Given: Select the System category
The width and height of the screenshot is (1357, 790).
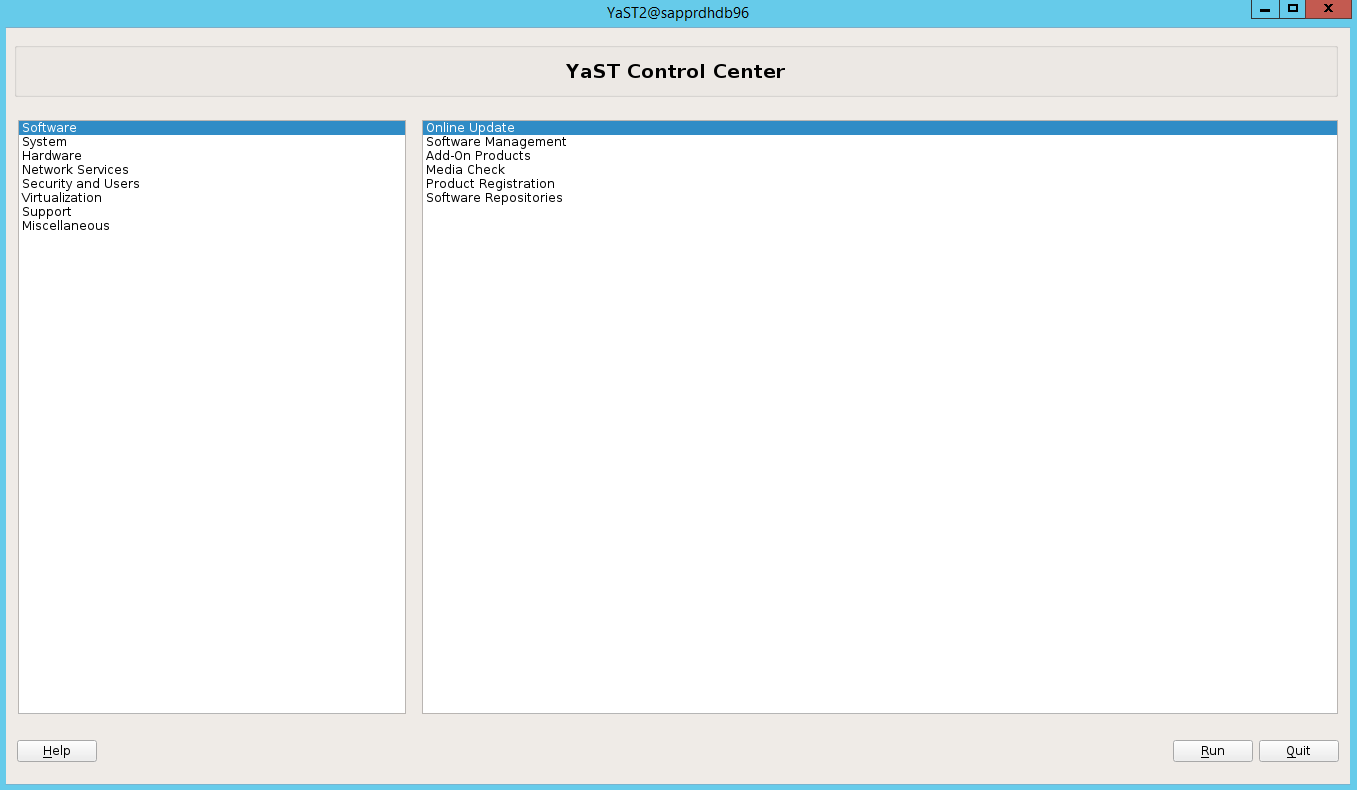Looking at the screenshot, I should 212,142.
